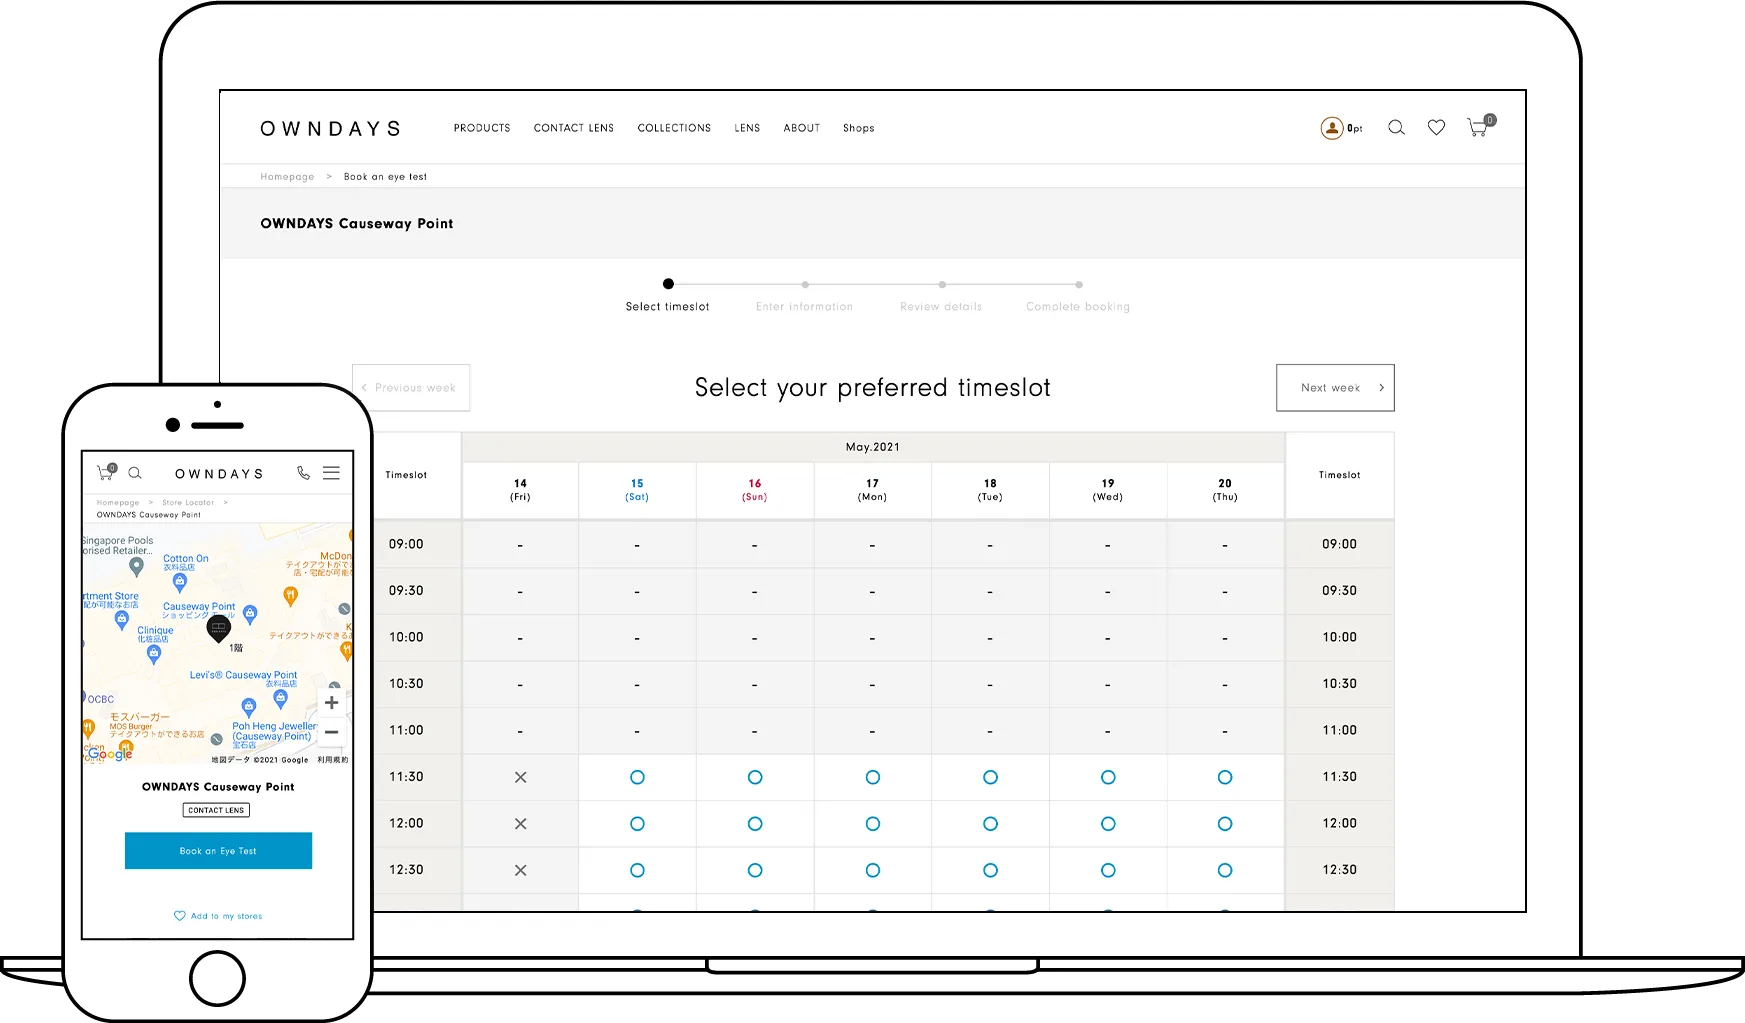Click Complete booking step marker
This screenshot has height=1023, width=1745.
1079,285
